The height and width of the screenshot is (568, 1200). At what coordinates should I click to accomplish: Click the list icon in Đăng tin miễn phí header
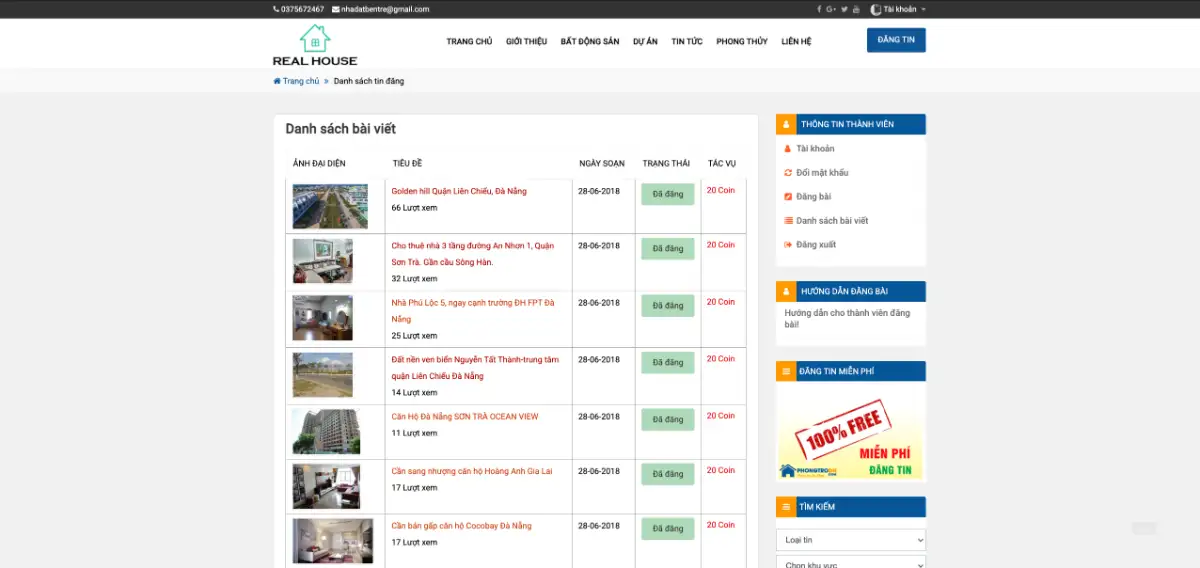(x=786, y=371)
